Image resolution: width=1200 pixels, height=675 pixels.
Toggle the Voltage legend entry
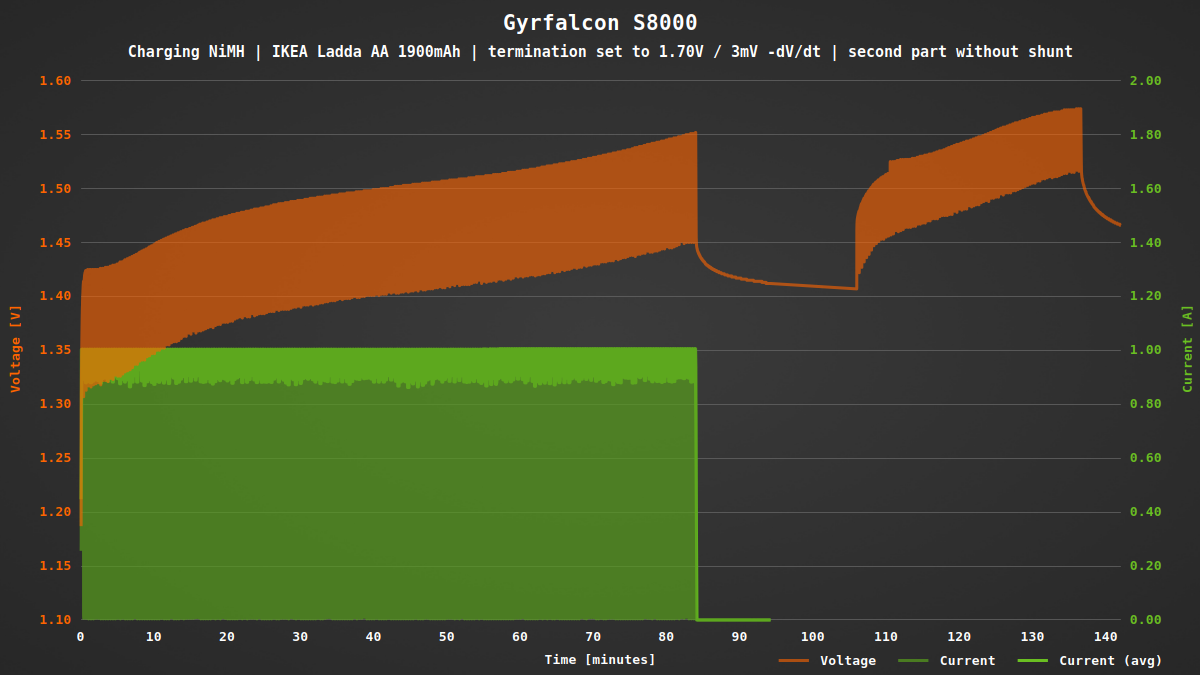tap(827, 660)
